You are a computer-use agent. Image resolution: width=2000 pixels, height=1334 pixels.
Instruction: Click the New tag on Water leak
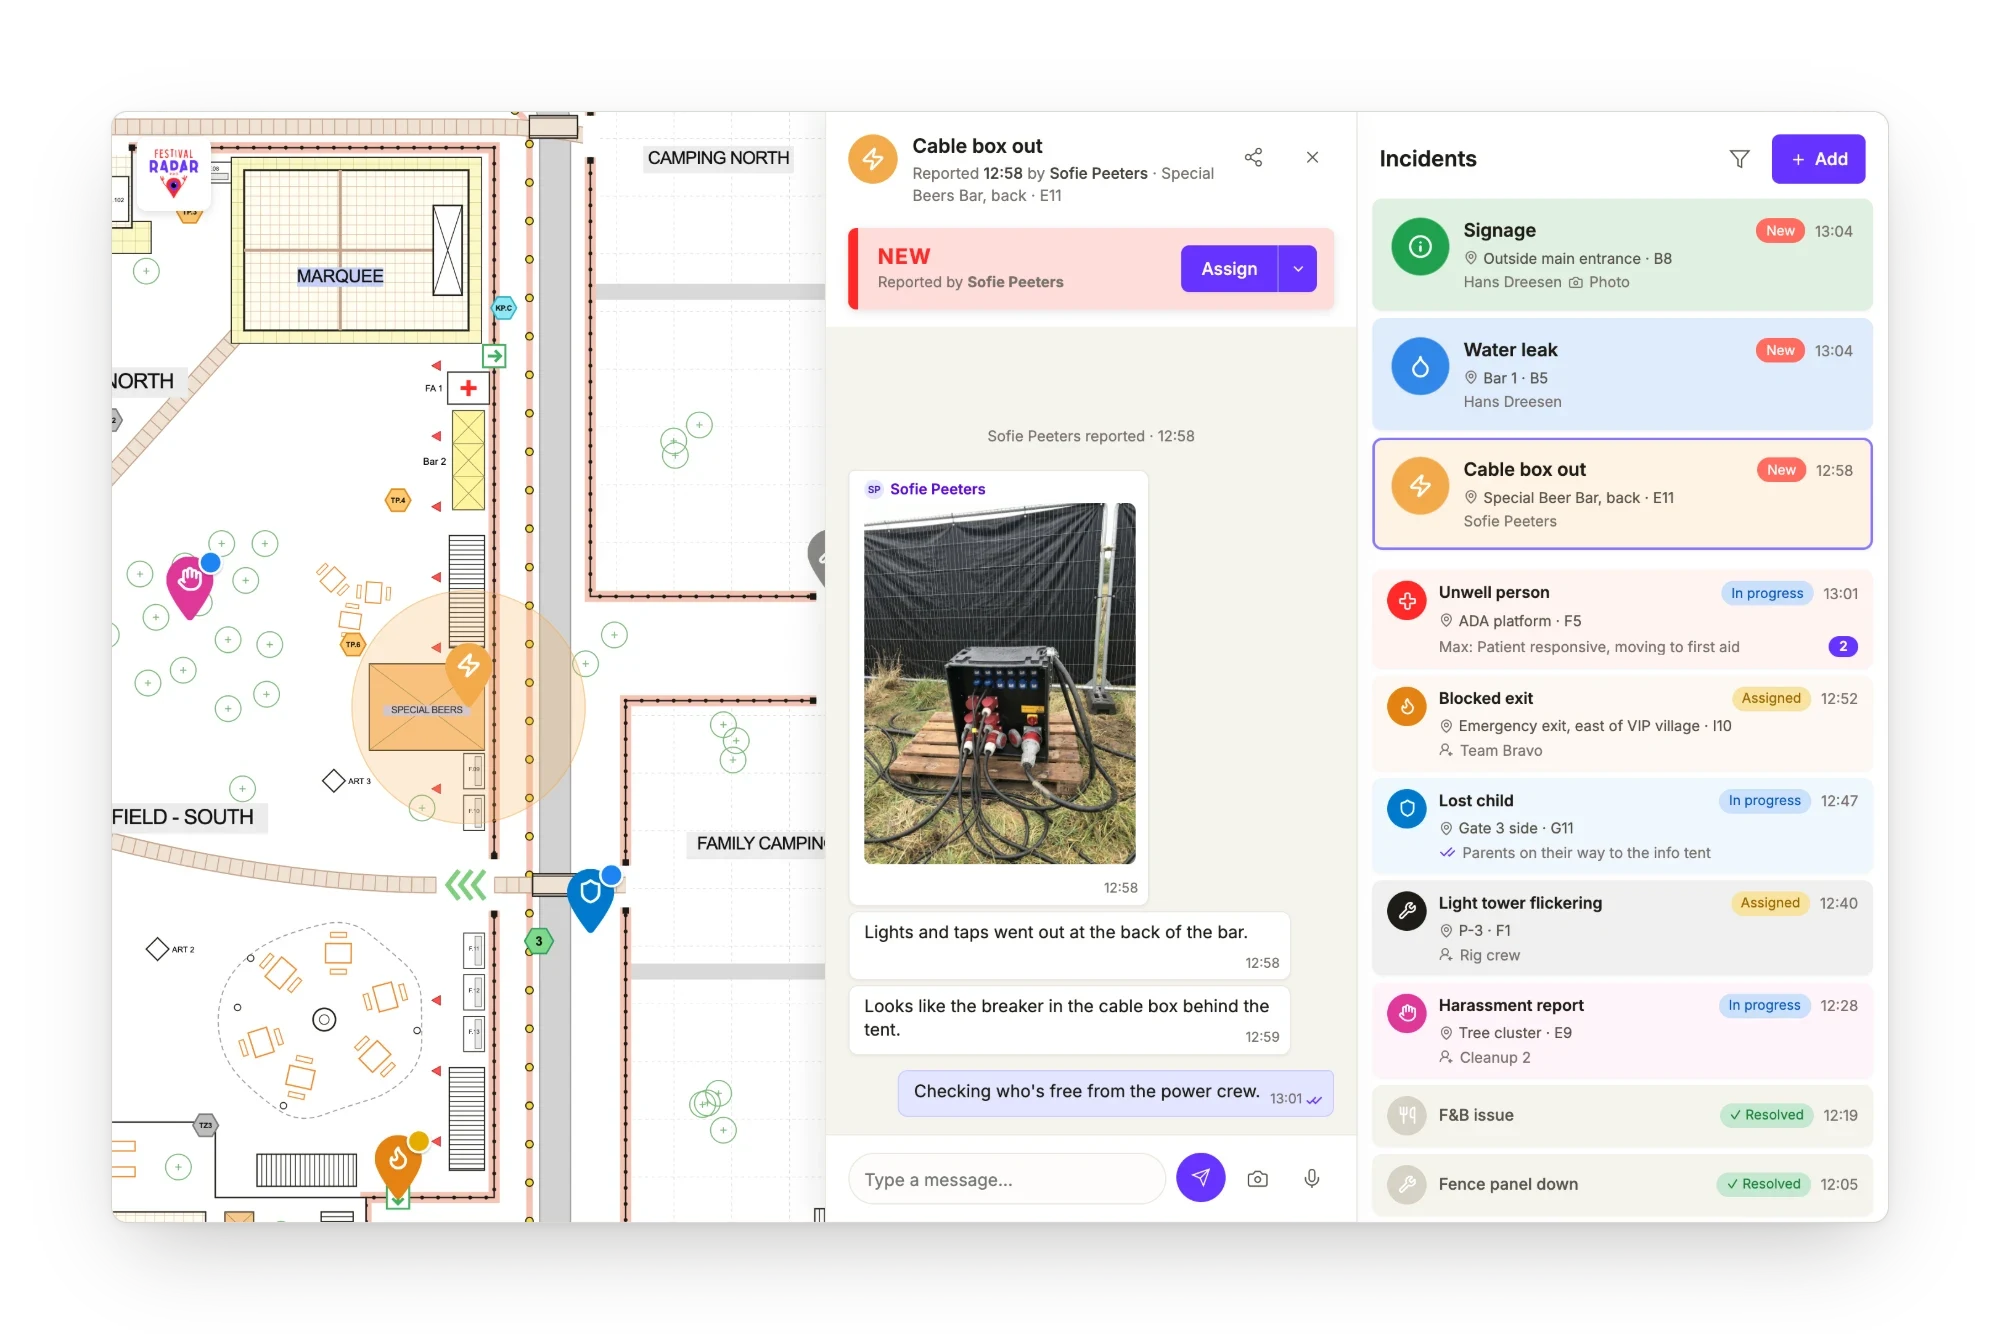[x=1780, y=350]
